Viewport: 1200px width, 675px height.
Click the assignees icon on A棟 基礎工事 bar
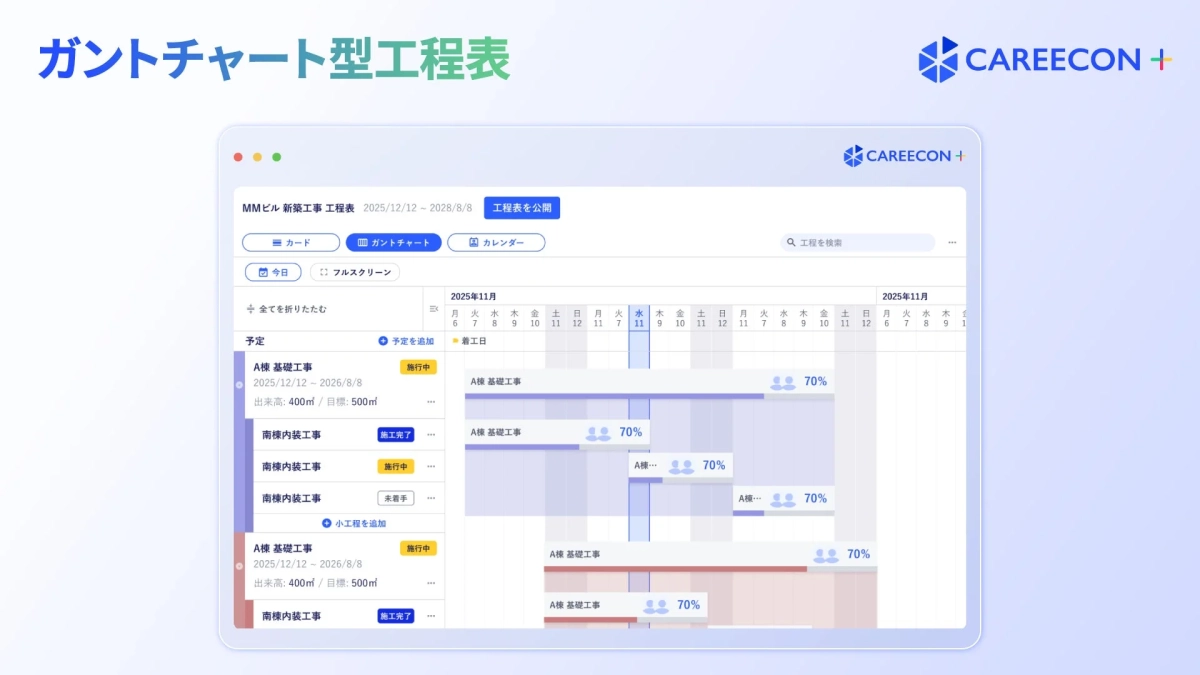(782, 381)
